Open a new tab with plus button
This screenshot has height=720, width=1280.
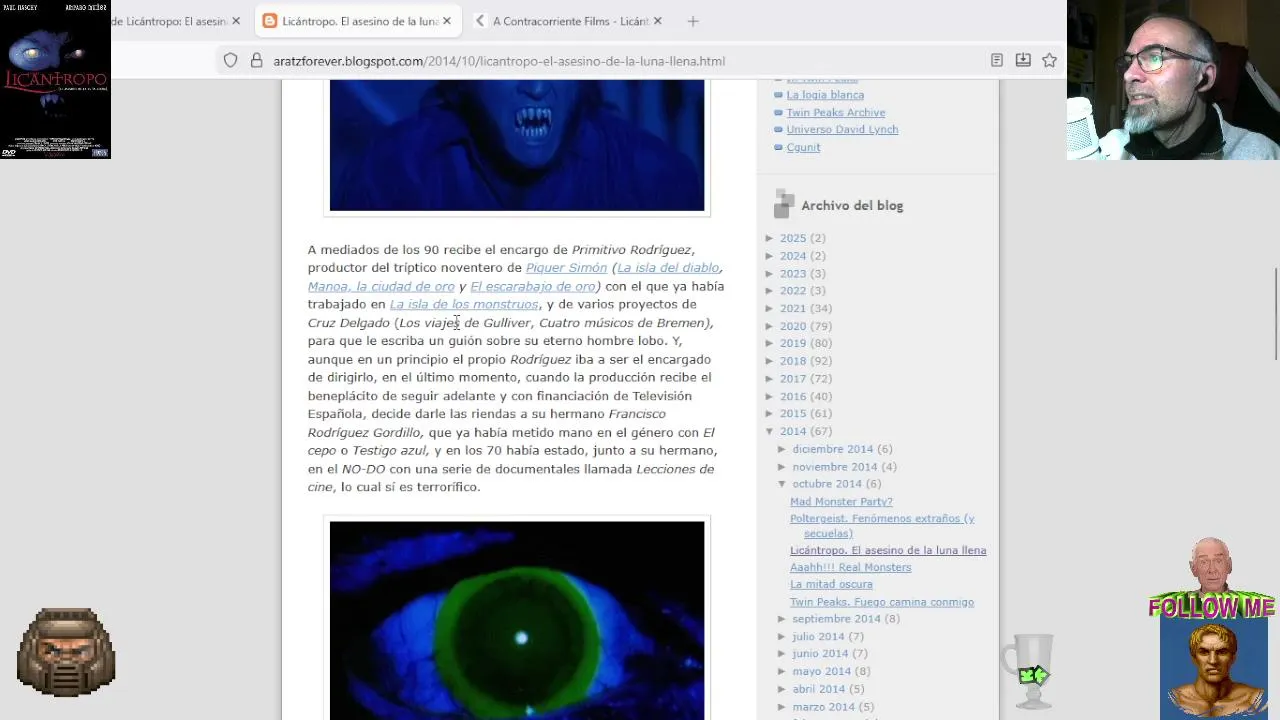point(693,21)
